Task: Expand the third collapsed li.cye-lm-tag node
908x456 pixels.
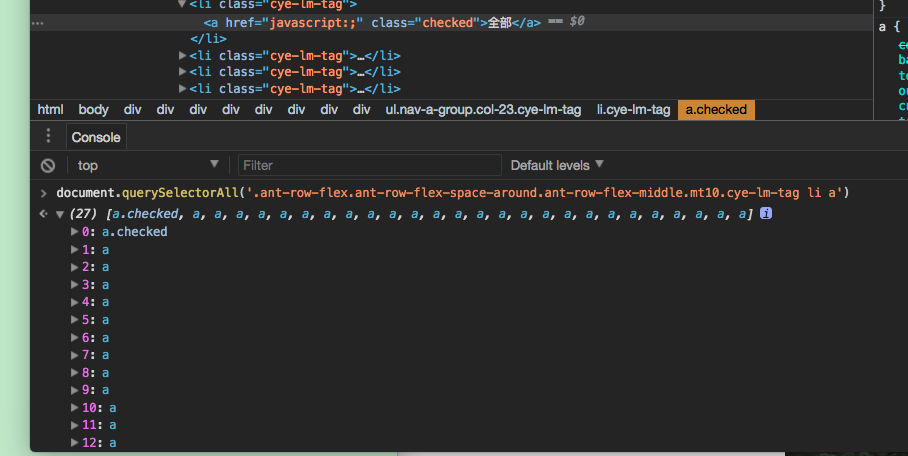Action: (182, 89)
